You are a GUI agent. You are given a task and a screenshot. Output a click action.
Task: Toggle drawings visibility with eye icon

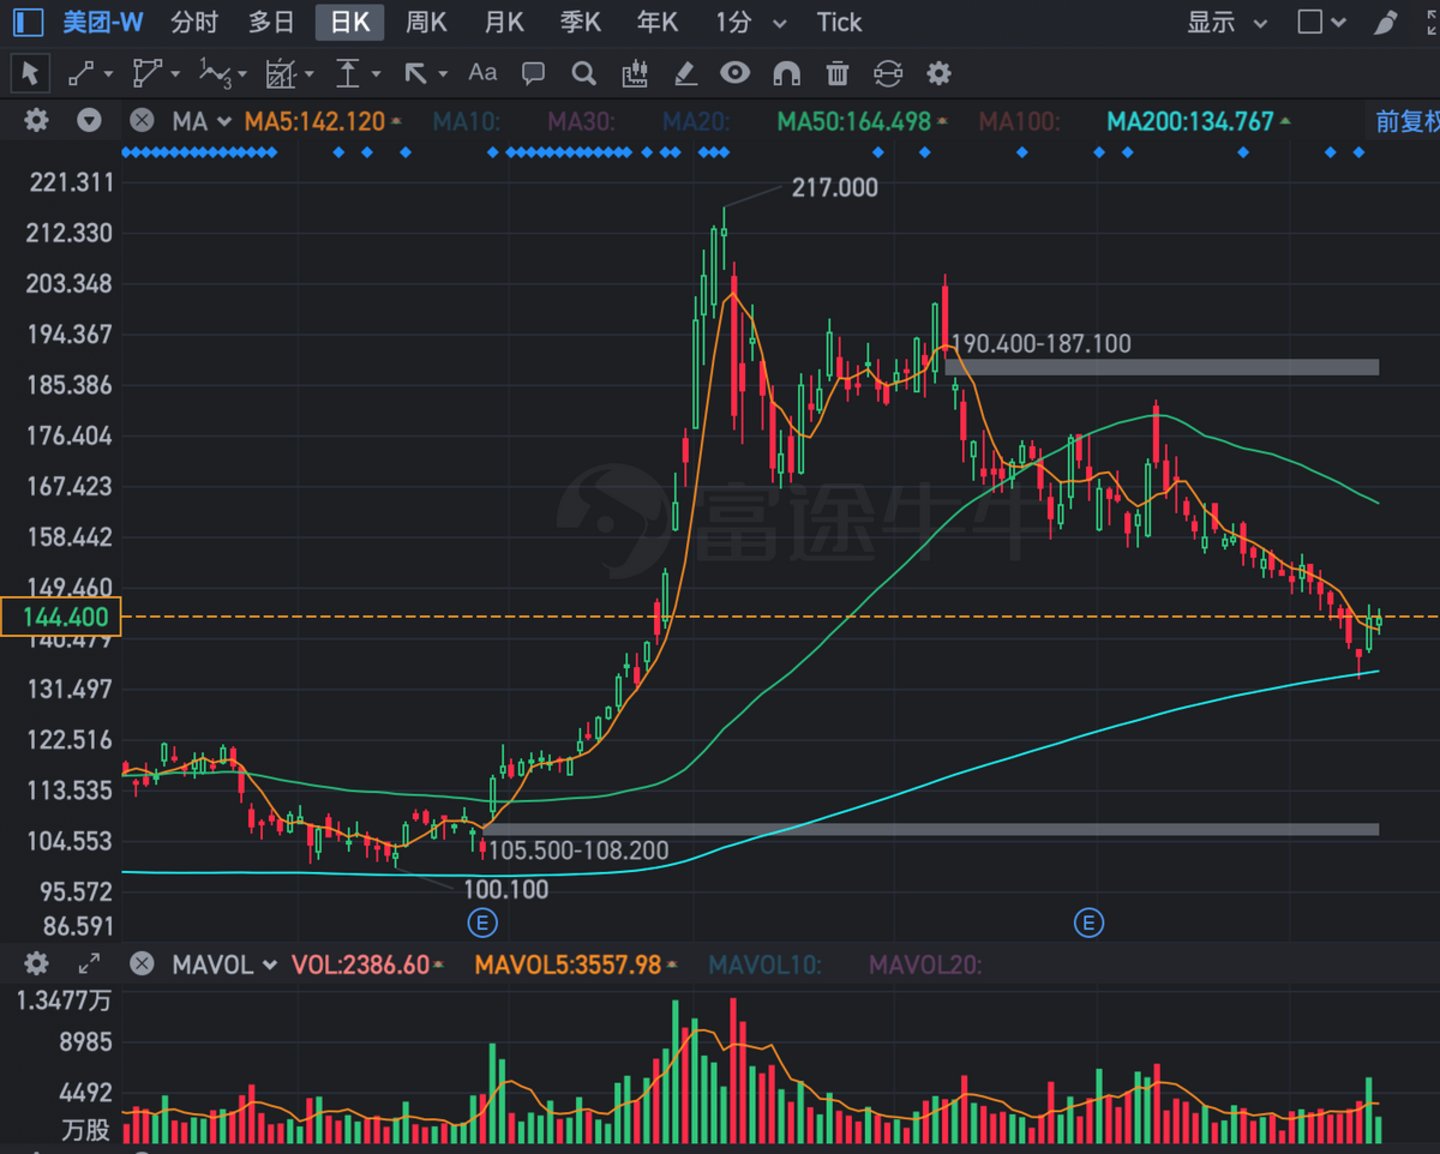[735, 73]
